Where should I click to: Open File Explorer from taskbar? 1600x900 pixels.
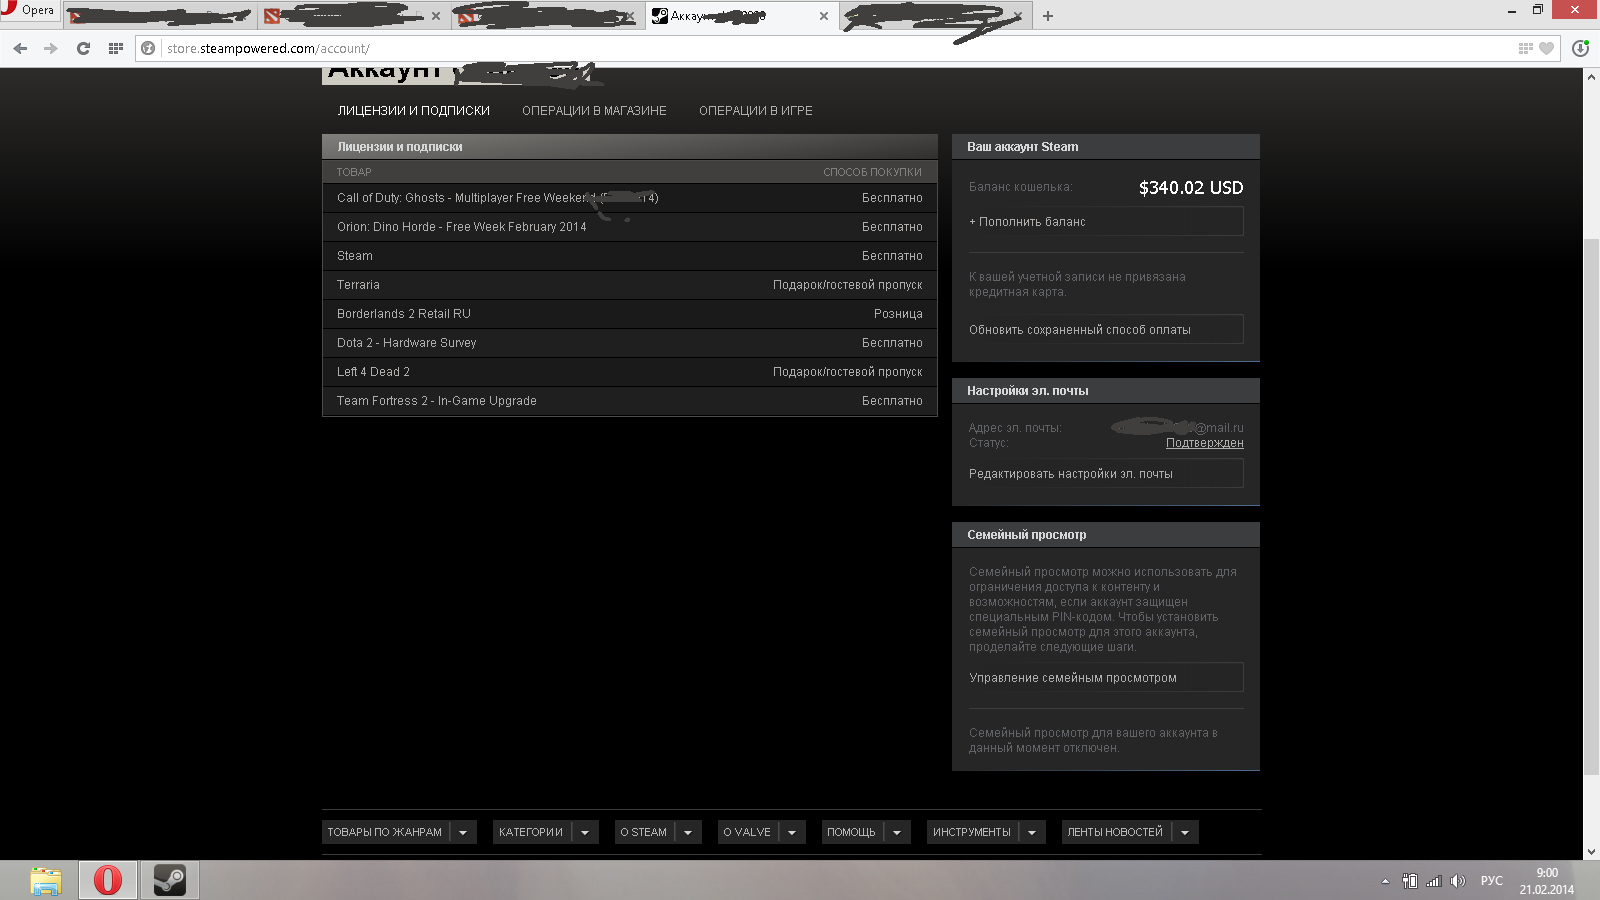(46, 880)
